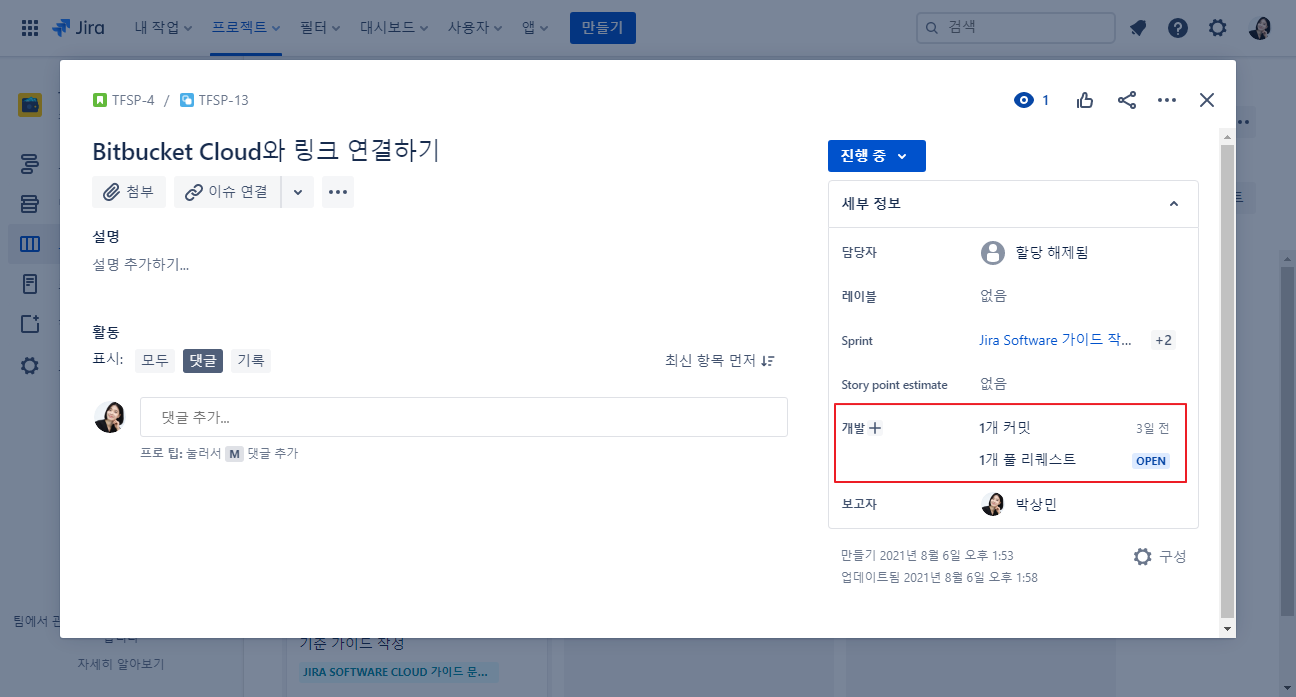Viewport: 1296px width, 697px height.
Task: Open the Jira Software 가이드 sprint link
Action: [1056, 340]
